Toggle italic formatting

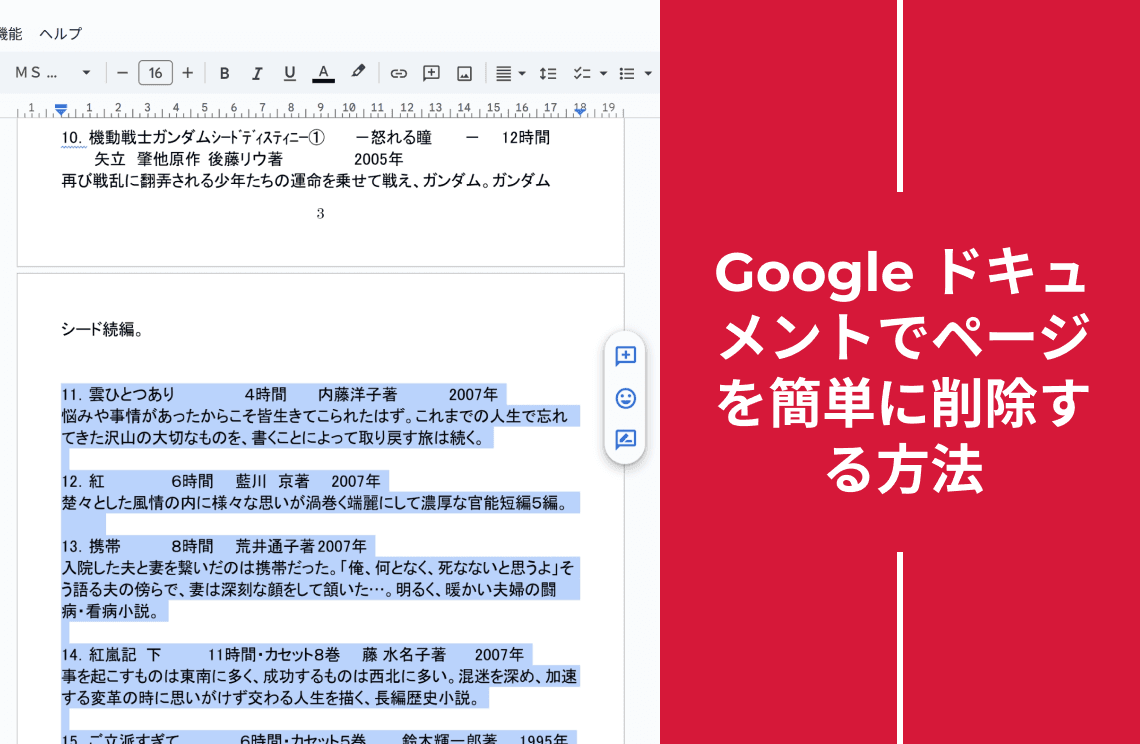pyautogui.click(x=257, y=73)
